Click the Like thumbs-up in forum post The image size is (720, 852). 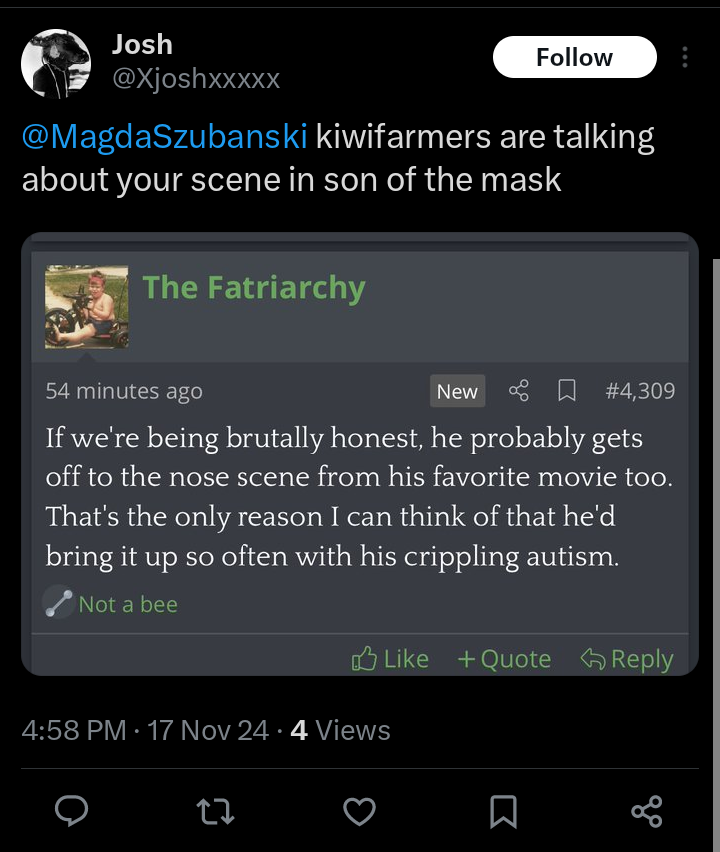pos(390,659)
